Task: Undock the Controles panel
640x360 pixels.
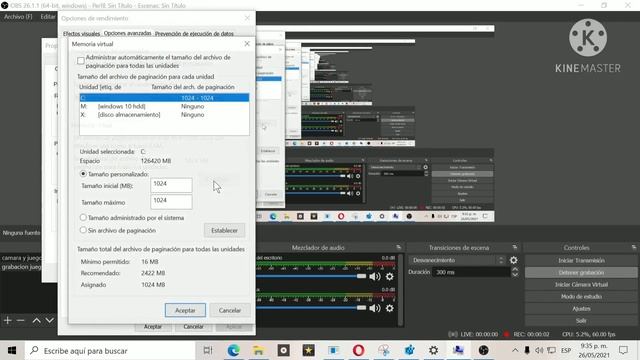Action: tap(633, 247)
